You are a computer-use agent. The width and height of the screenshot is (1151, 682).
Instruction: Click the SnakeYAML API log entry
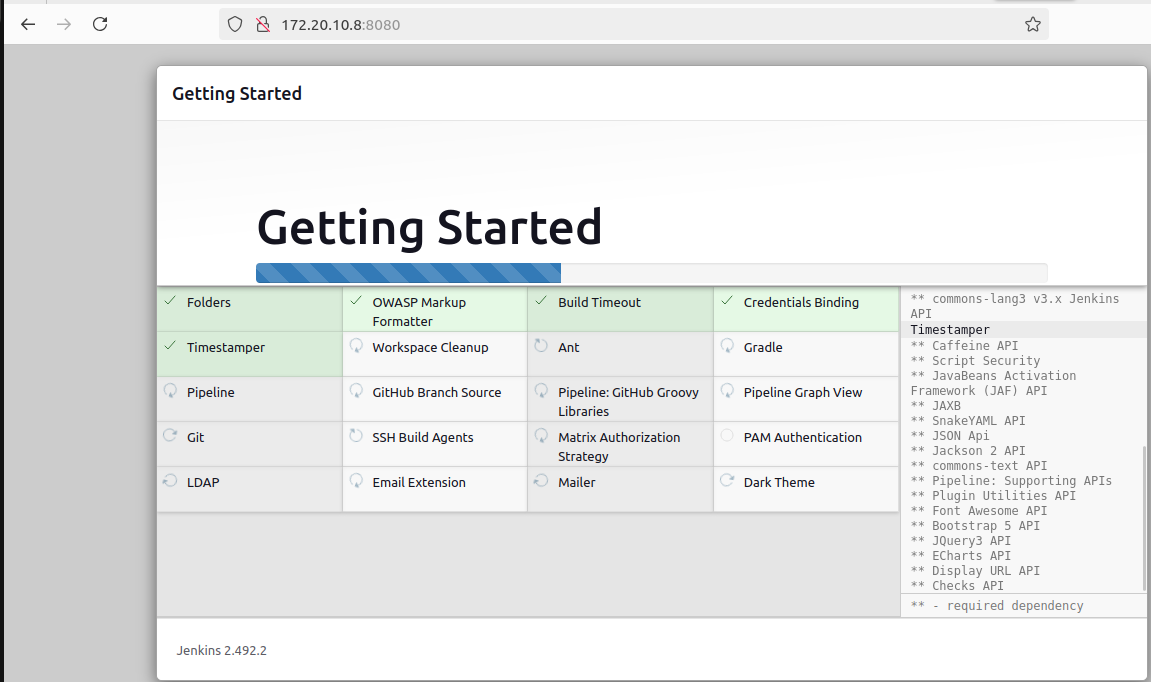point(967,421)
